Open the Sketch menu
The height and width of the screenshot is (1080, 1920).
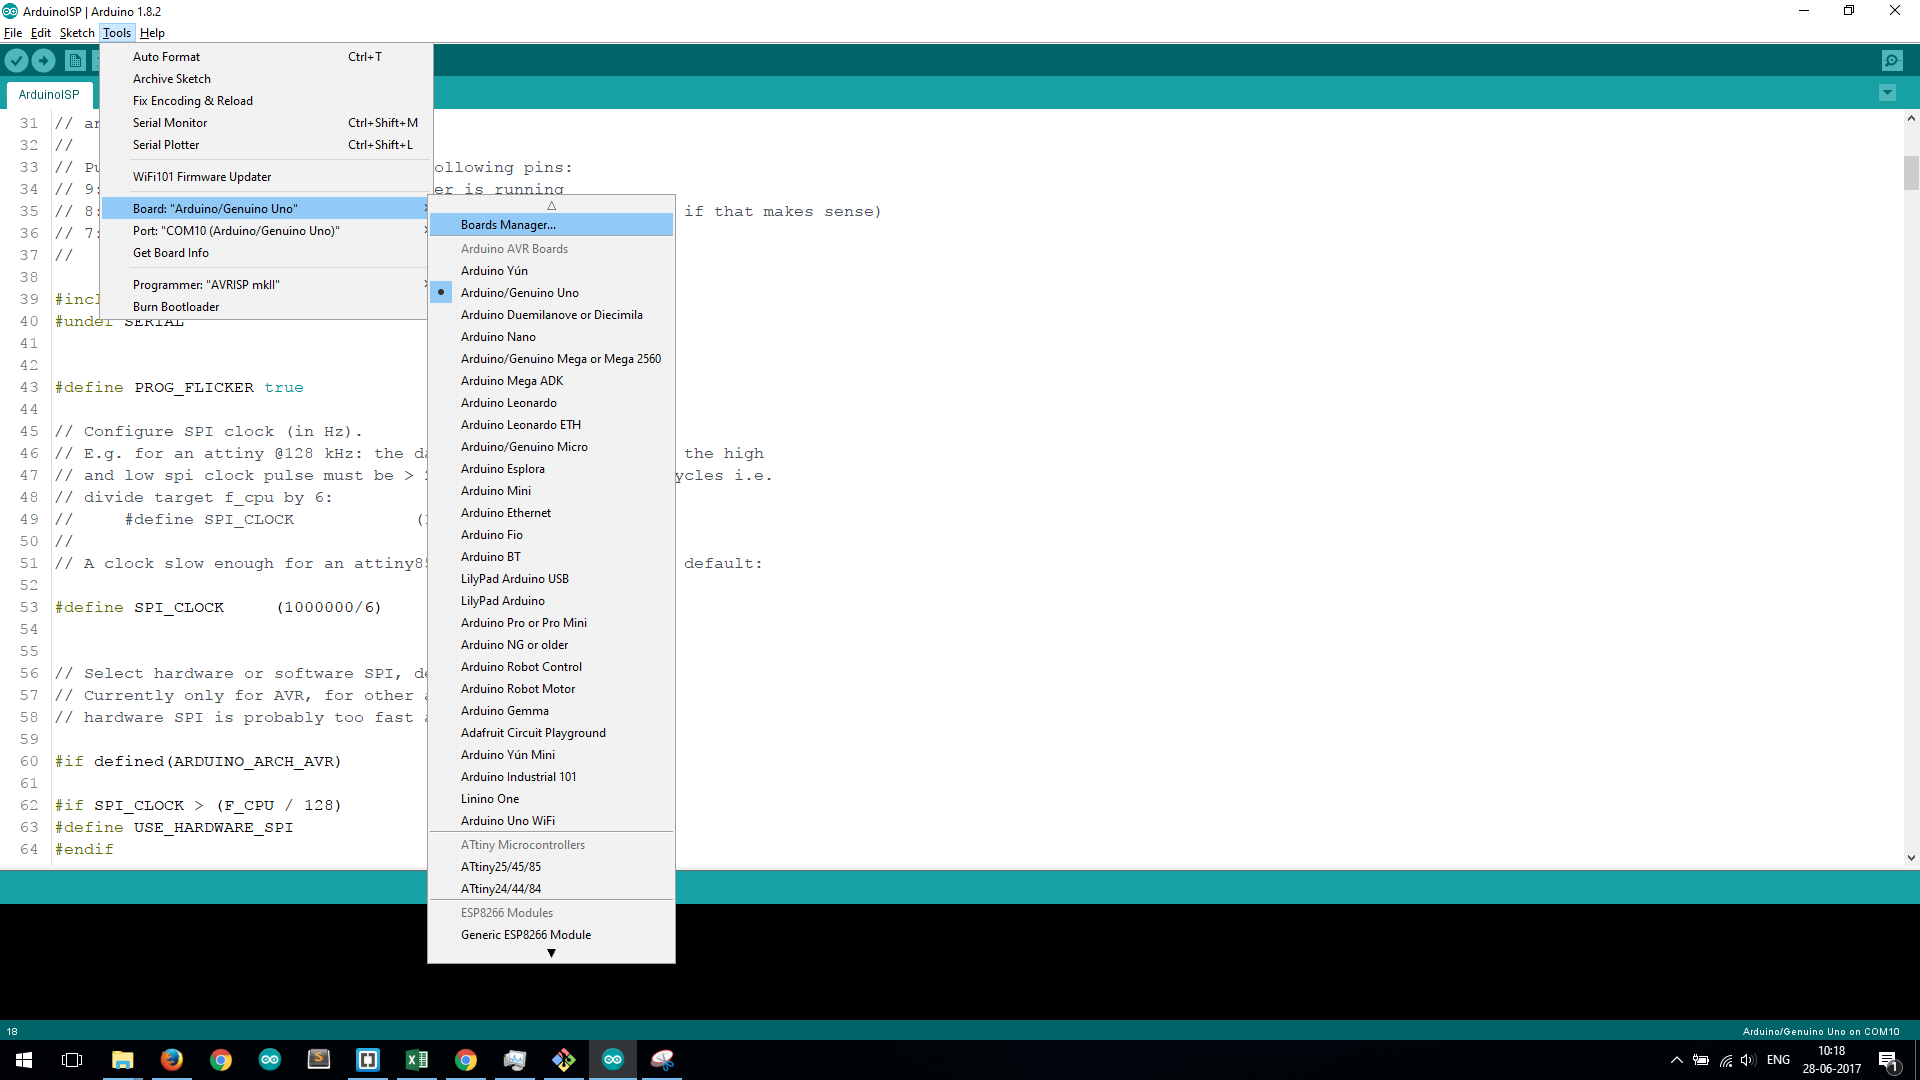[77, 33]
